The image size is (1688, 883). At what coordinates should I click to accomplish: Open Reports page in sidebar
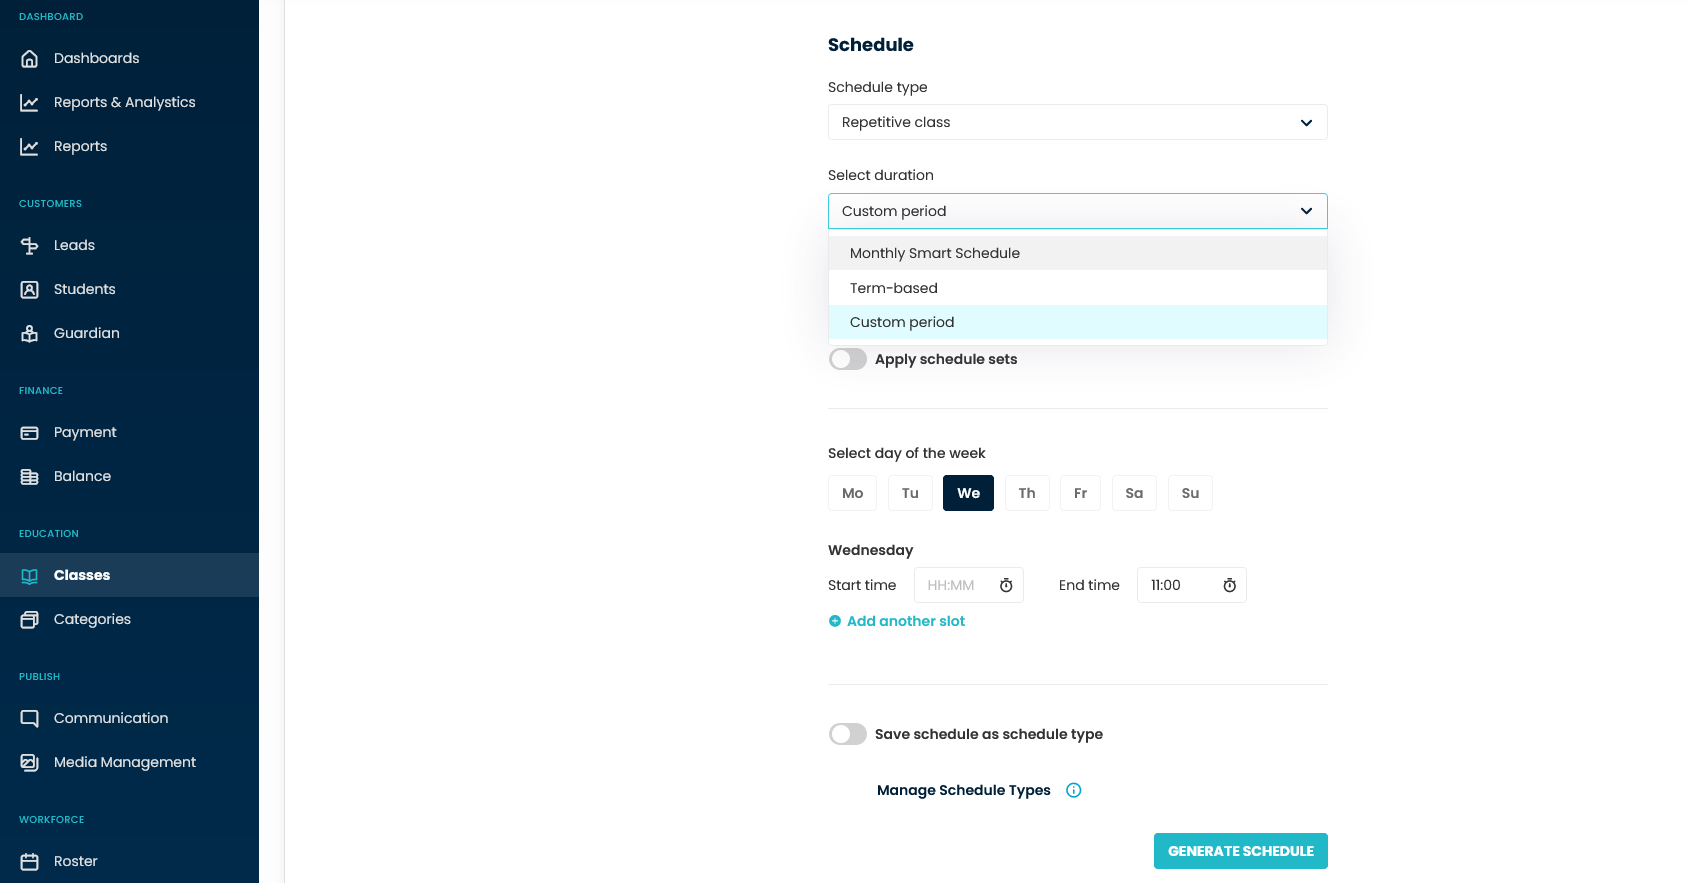[129, 146]
